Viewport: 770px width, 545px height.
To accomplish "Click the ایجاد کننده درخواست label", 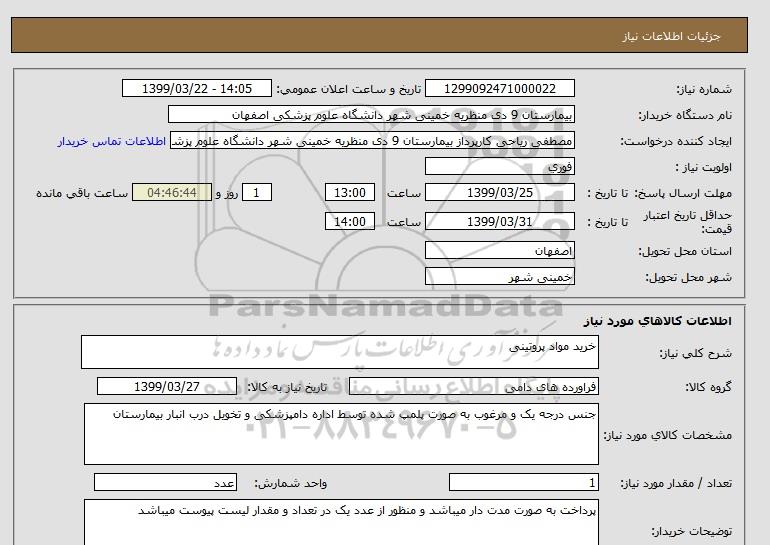I will coord(676,141).
